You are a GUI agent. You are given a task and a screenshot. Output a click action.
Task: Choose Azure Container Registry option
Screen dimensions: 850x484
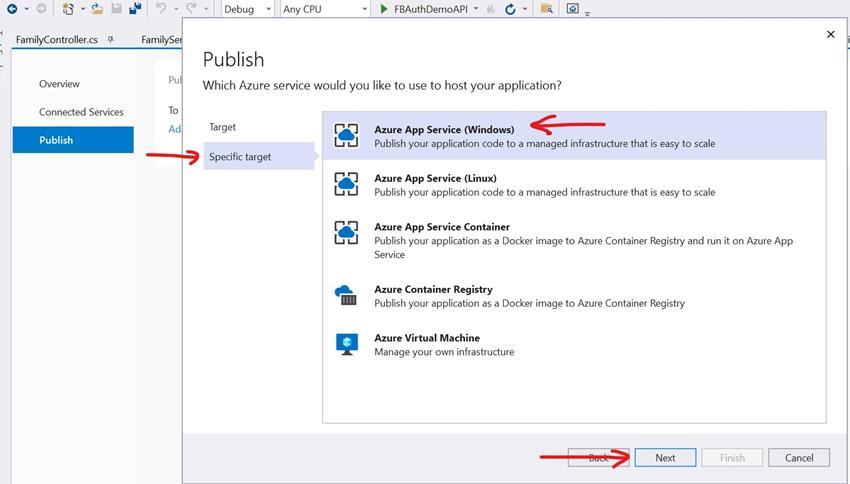pos(574,296)
